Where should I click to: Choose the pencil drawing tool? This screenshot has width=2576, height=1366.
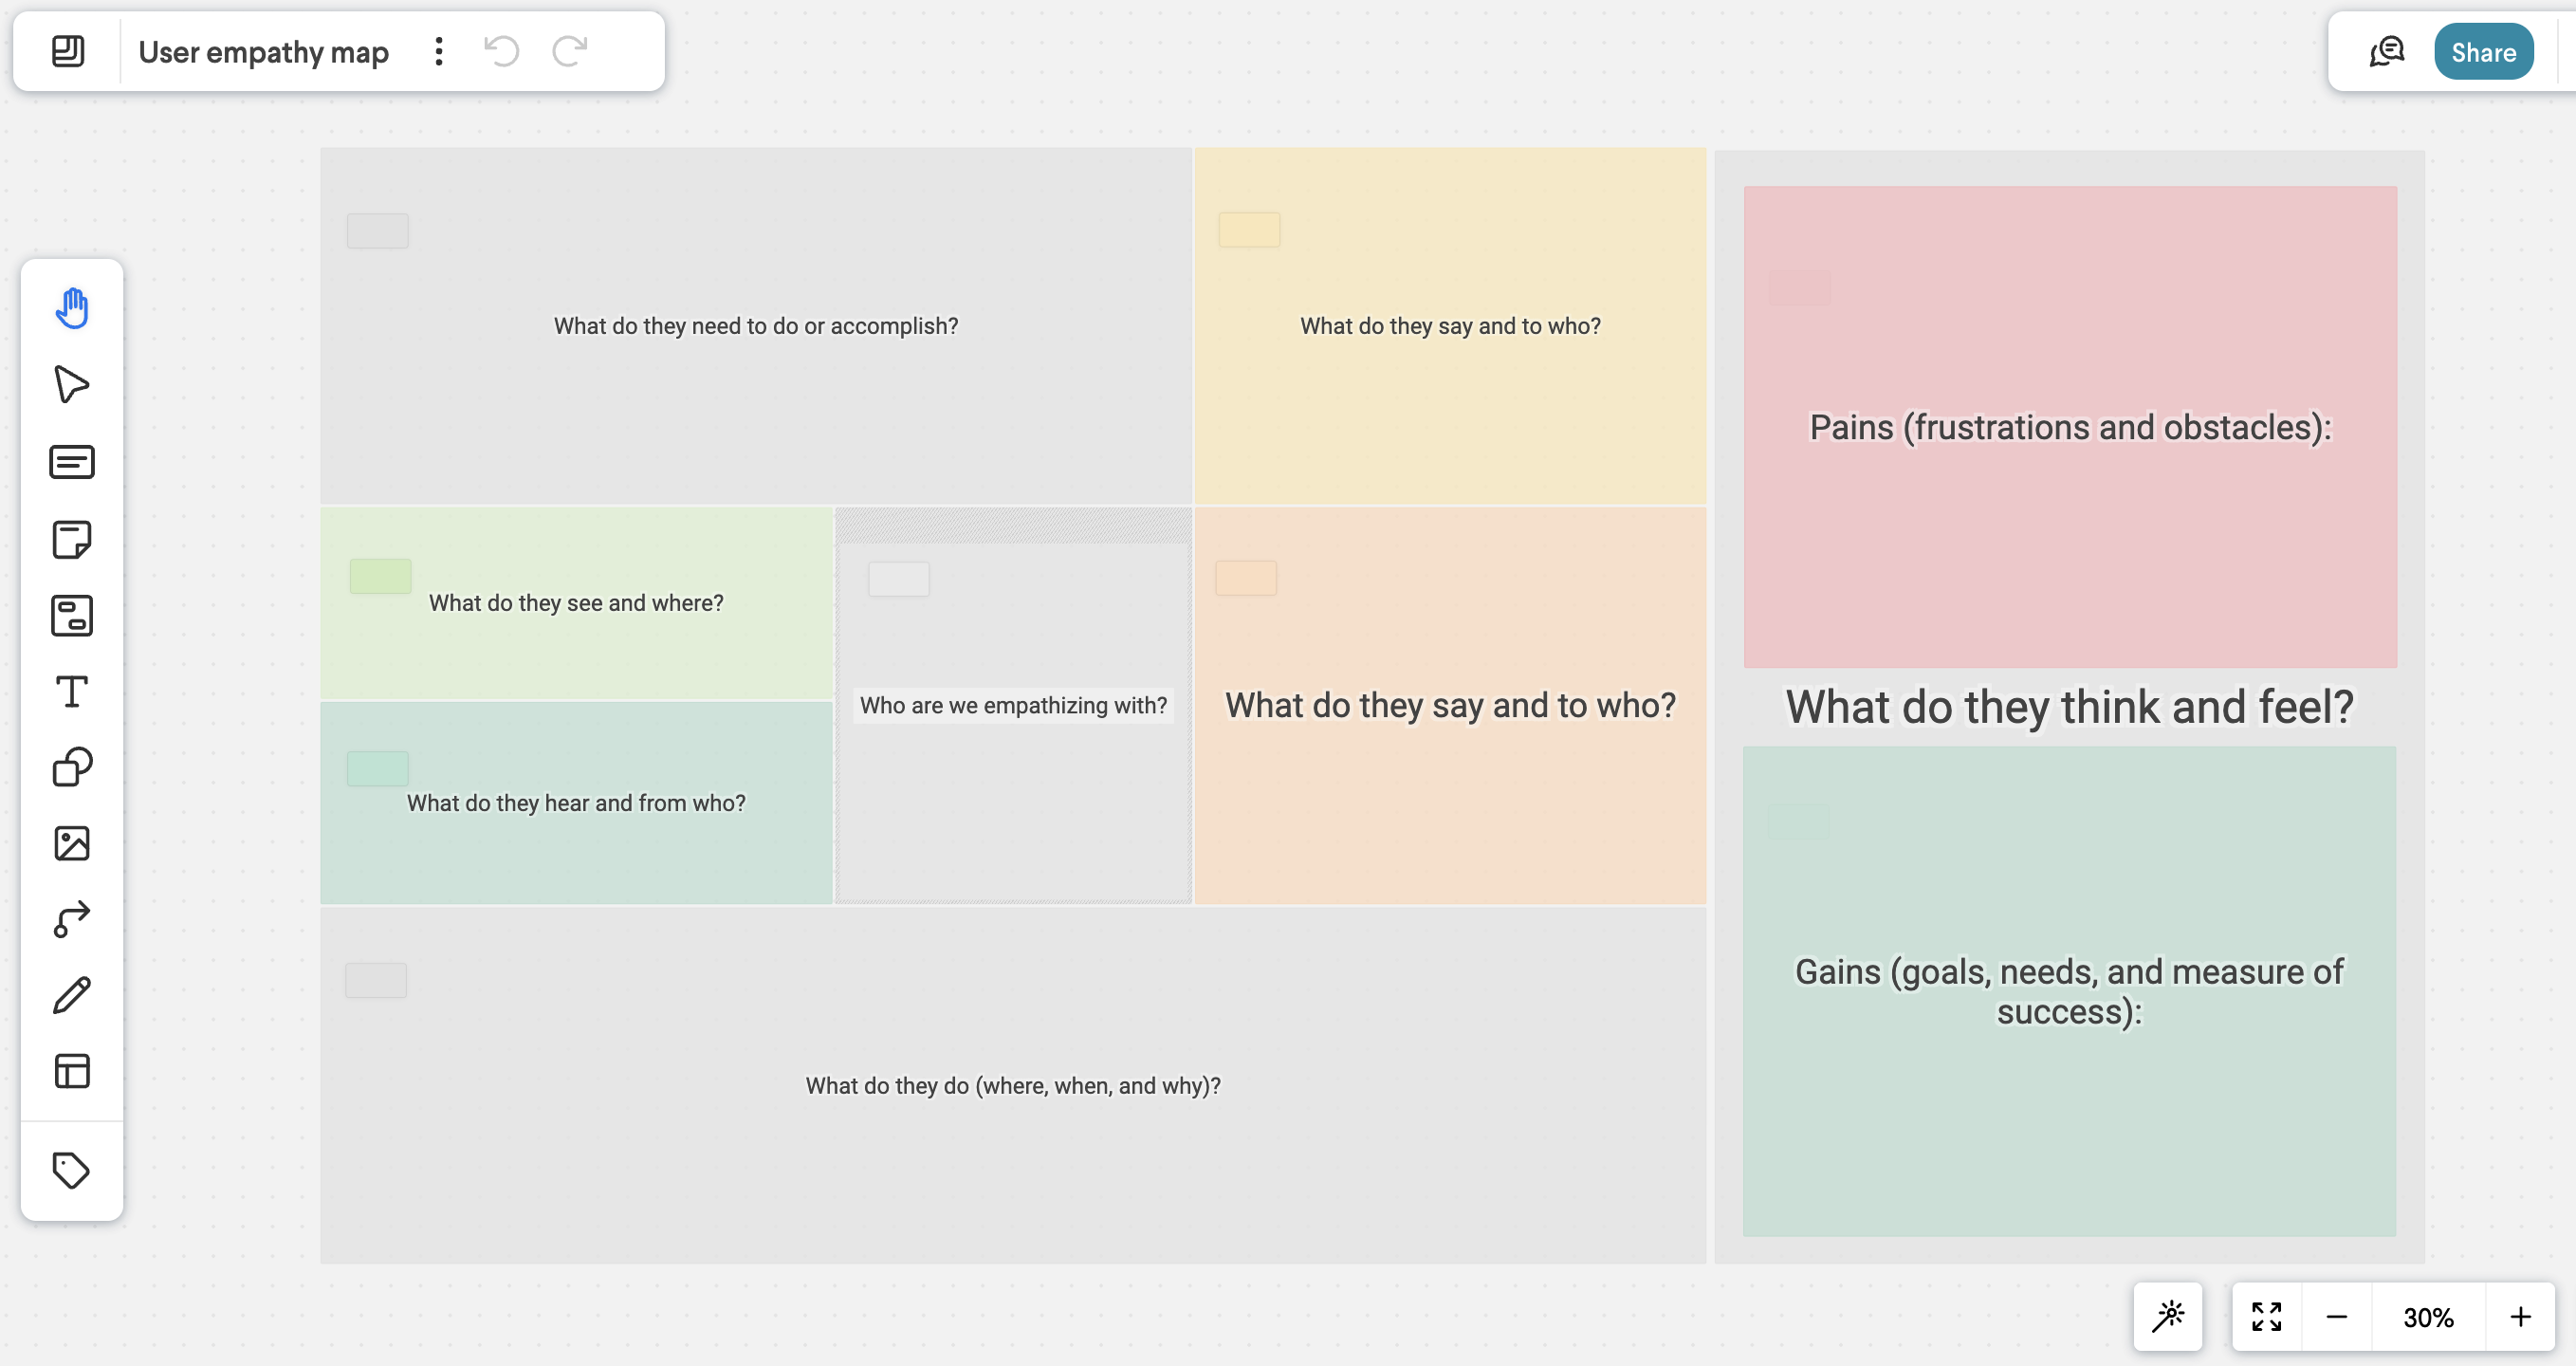[x=72, y=996]
